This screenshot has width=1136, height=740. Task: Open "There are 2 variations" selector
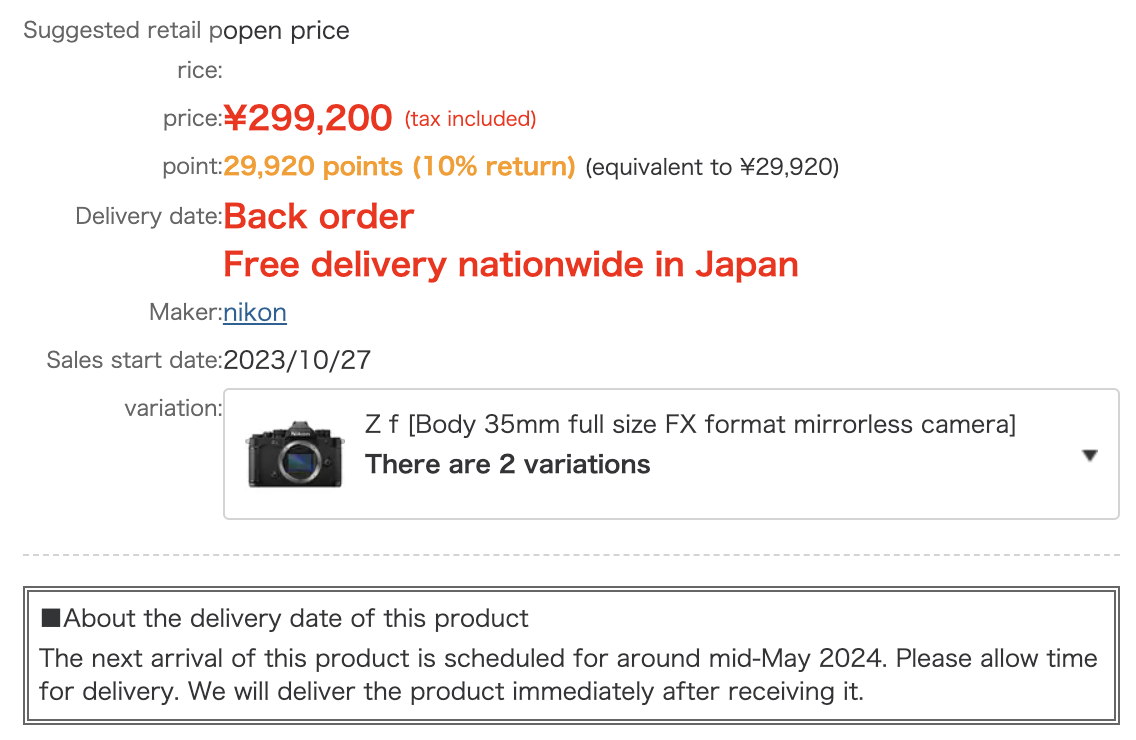point(508,465)
